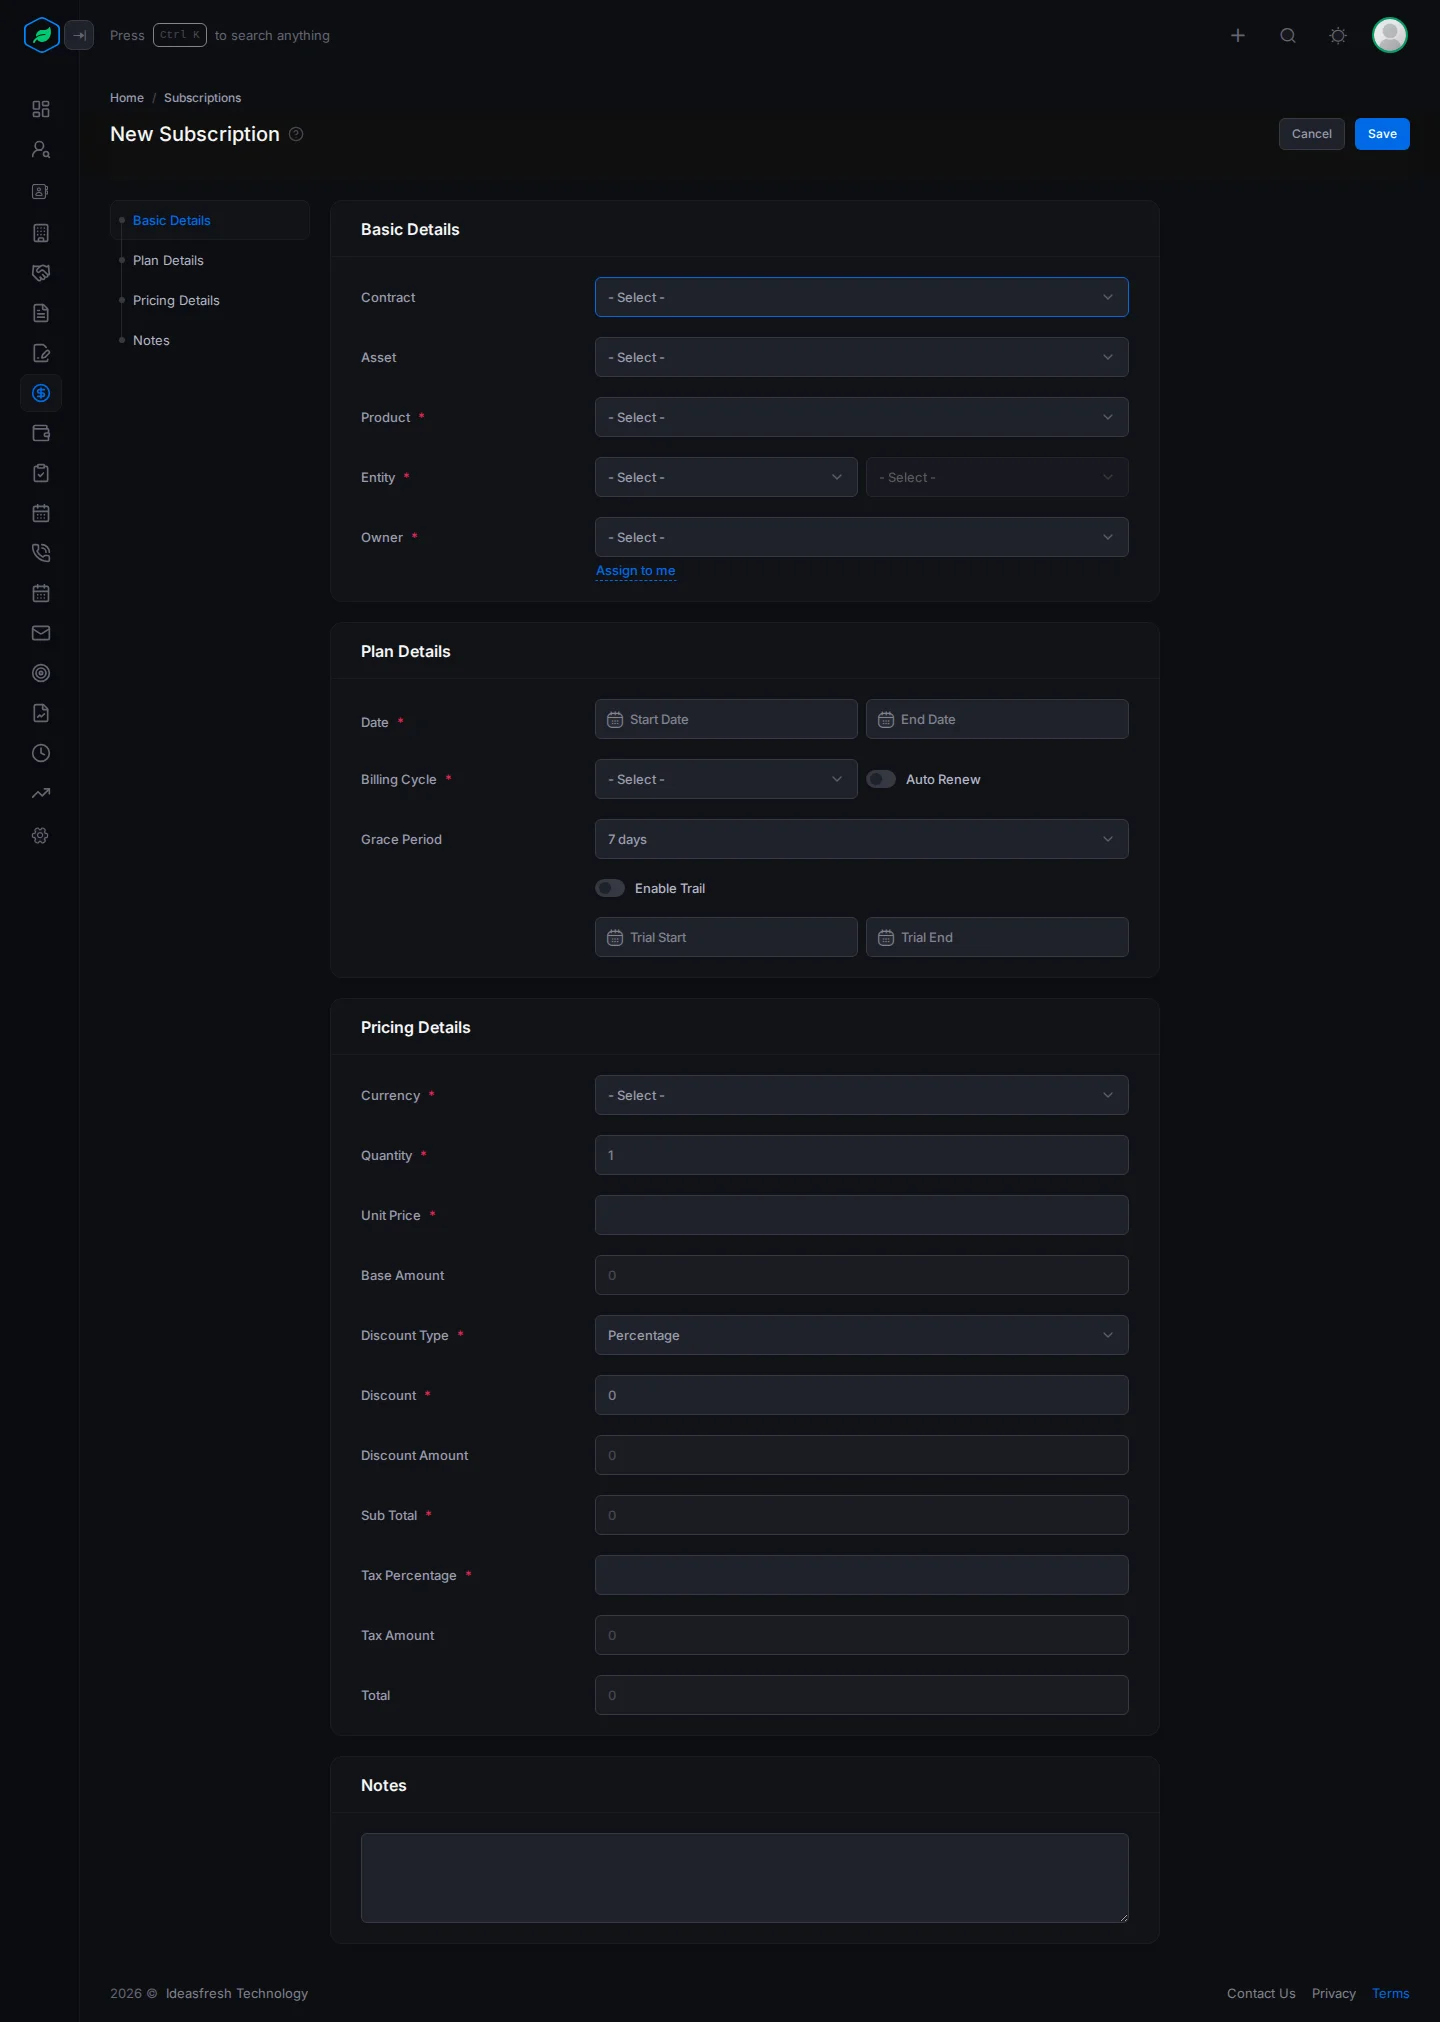Switch theme with the sun icon
This screenshot has width=1440, height=2022.
point(1338,35)
